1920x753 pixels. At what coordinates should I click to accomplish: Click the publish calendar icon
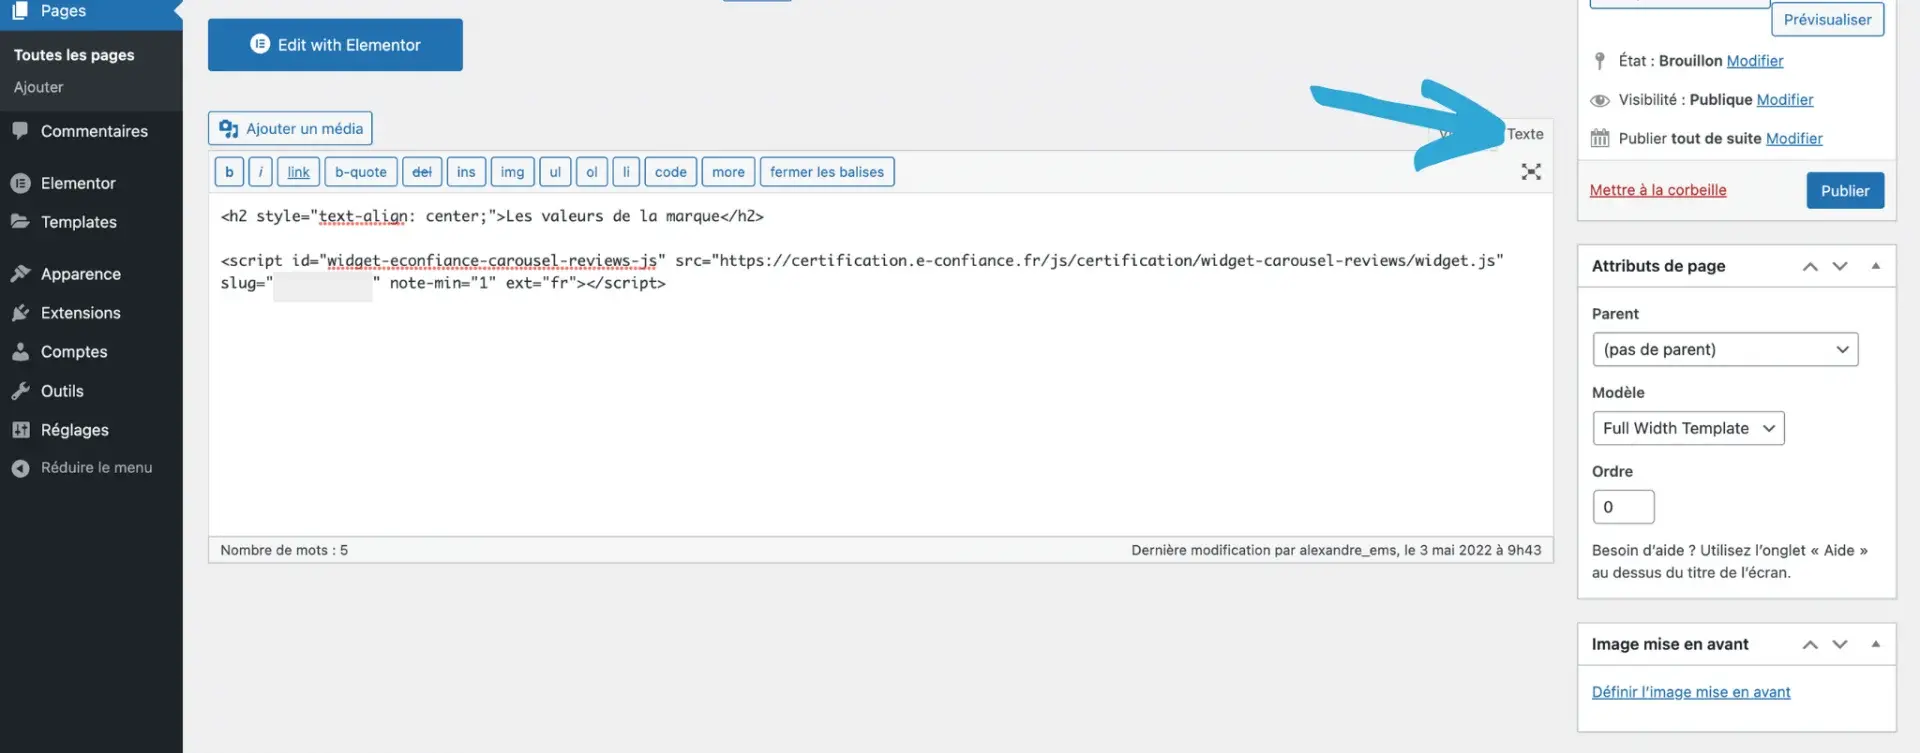click(x=1600, y=138)
